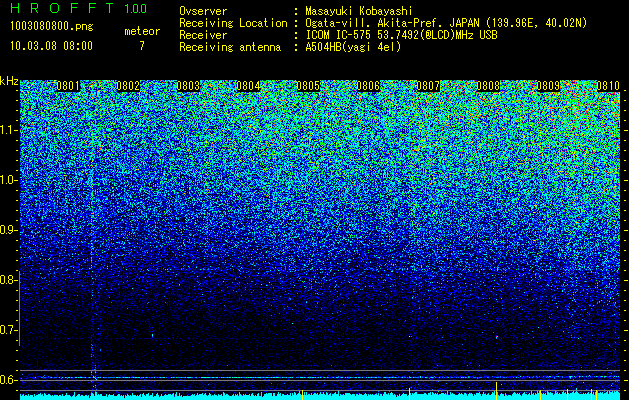Viewport: 629px width, 400px height.
Task: Click the 0.7 frequency axis label
Action: pyautogui.click(x=8, y=330)
